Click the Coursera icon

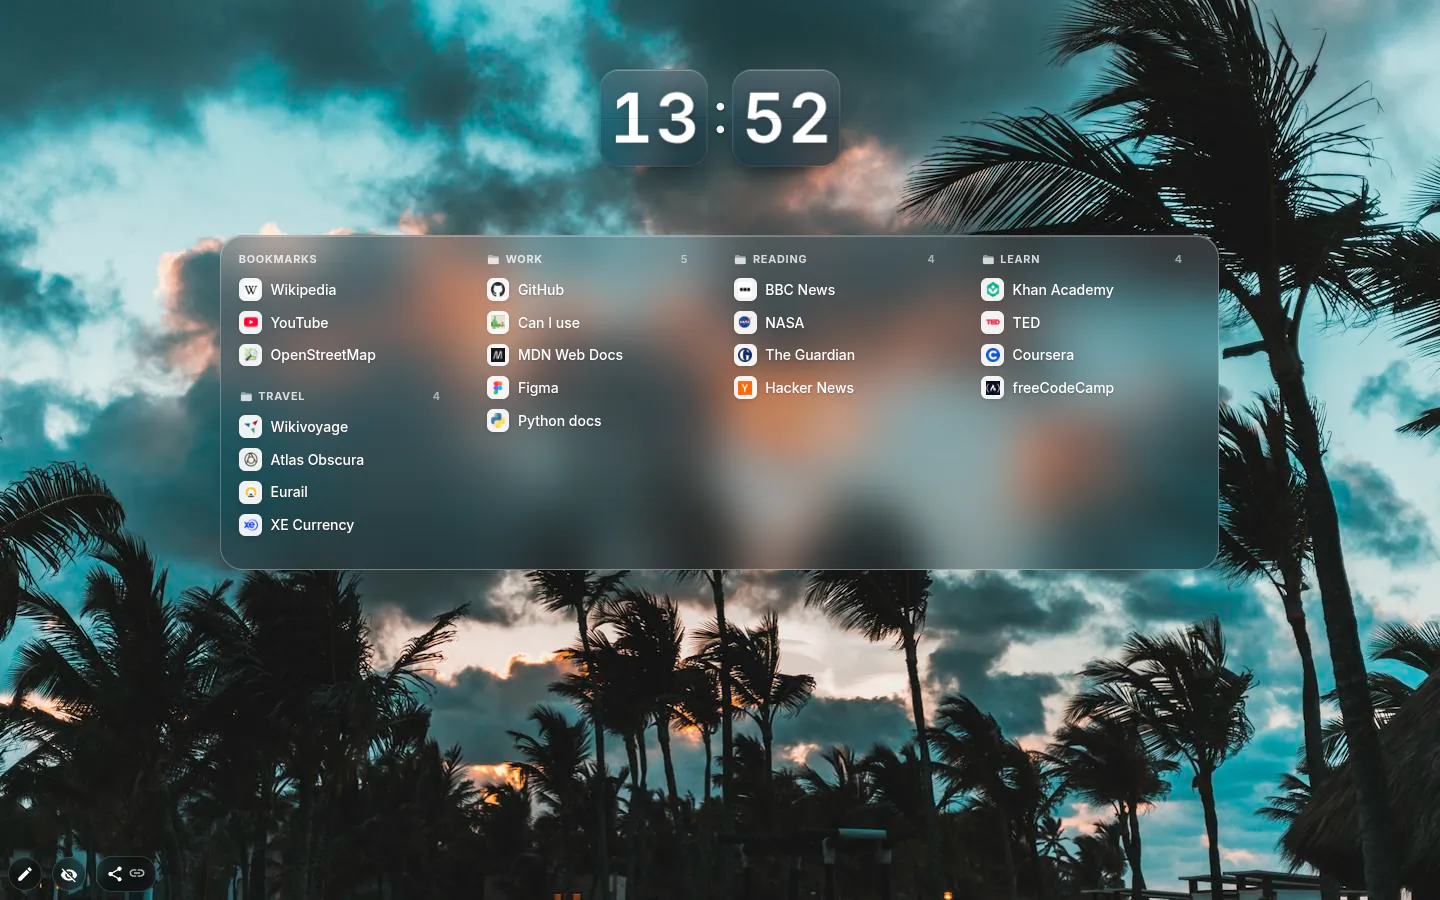tap(992, 355)
